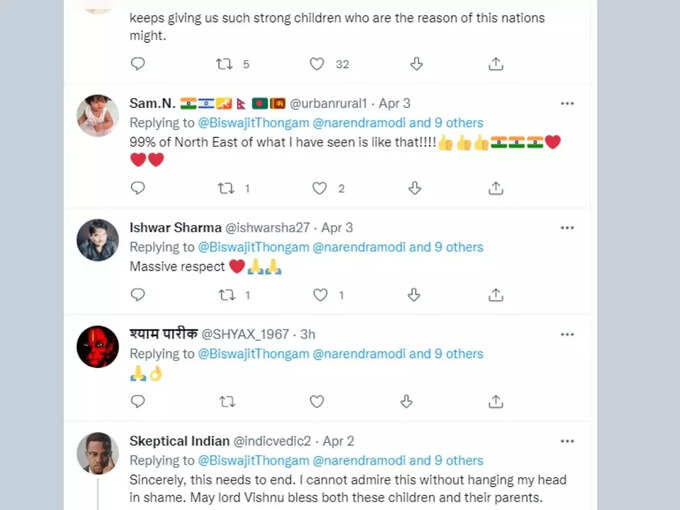View the red SHYAX_1967 avatar
680x510 pixels.
click(x=98, y=347)
